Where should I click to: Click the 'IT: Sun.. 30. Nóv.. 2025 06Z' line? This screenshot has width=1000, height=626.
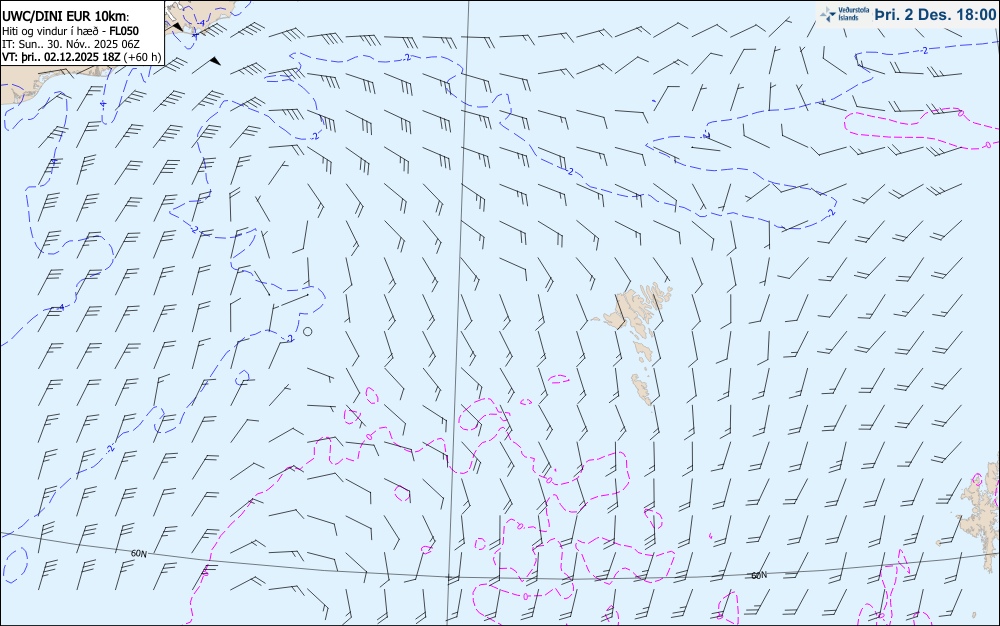[x=71, y=44]
